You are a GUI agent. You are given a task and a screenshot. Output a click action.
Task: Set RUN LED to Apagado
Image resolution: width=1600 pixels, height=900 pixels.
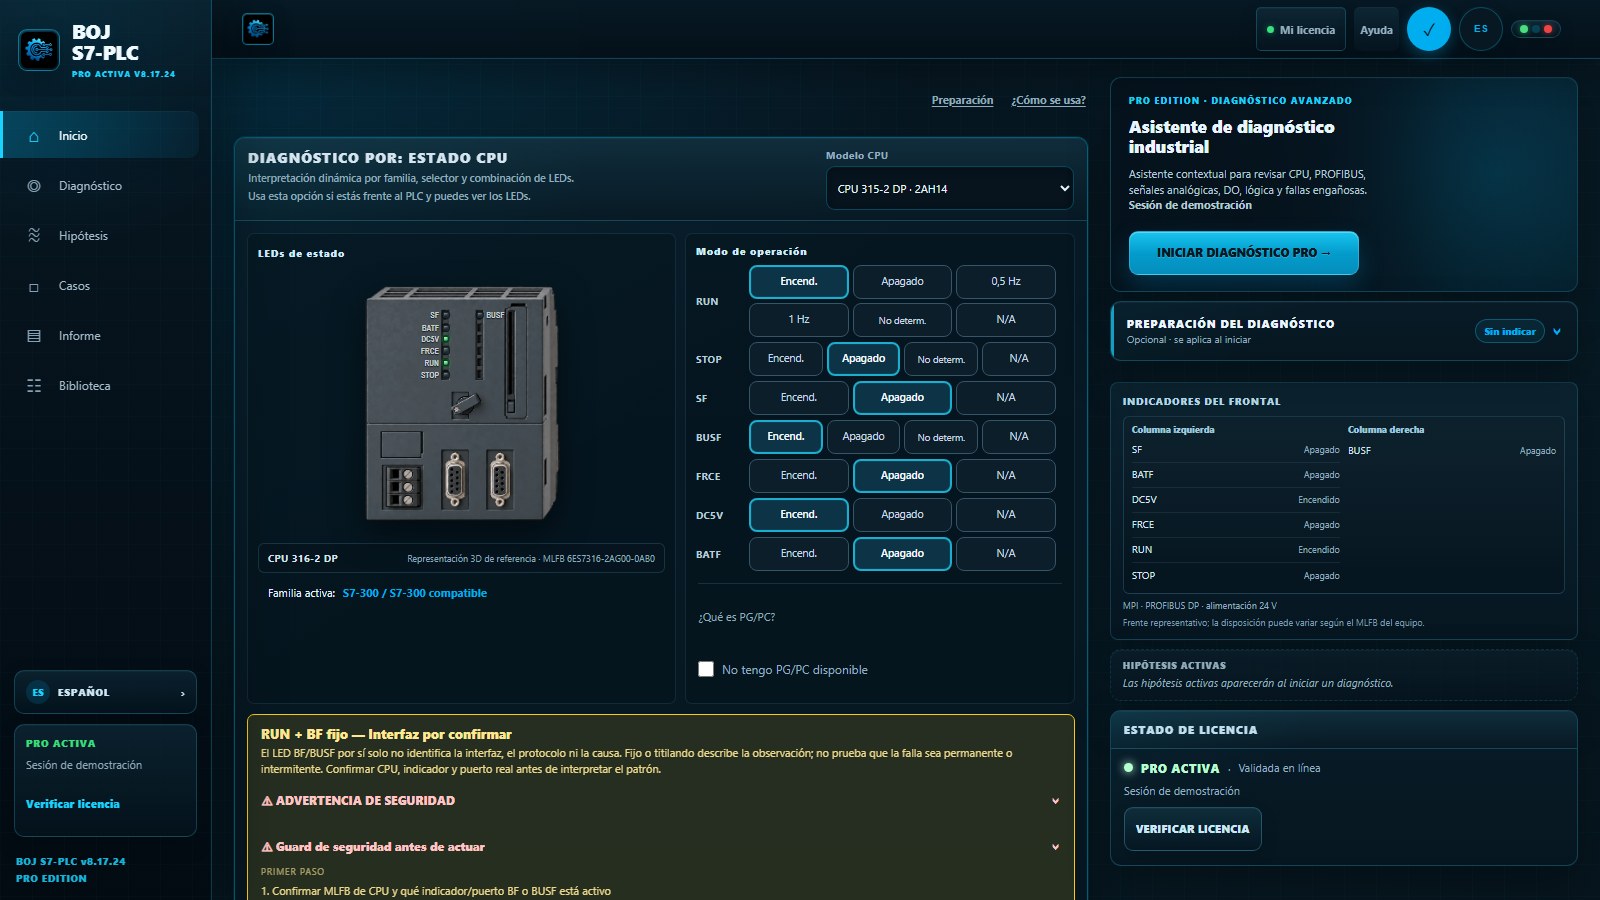(902, 282)
